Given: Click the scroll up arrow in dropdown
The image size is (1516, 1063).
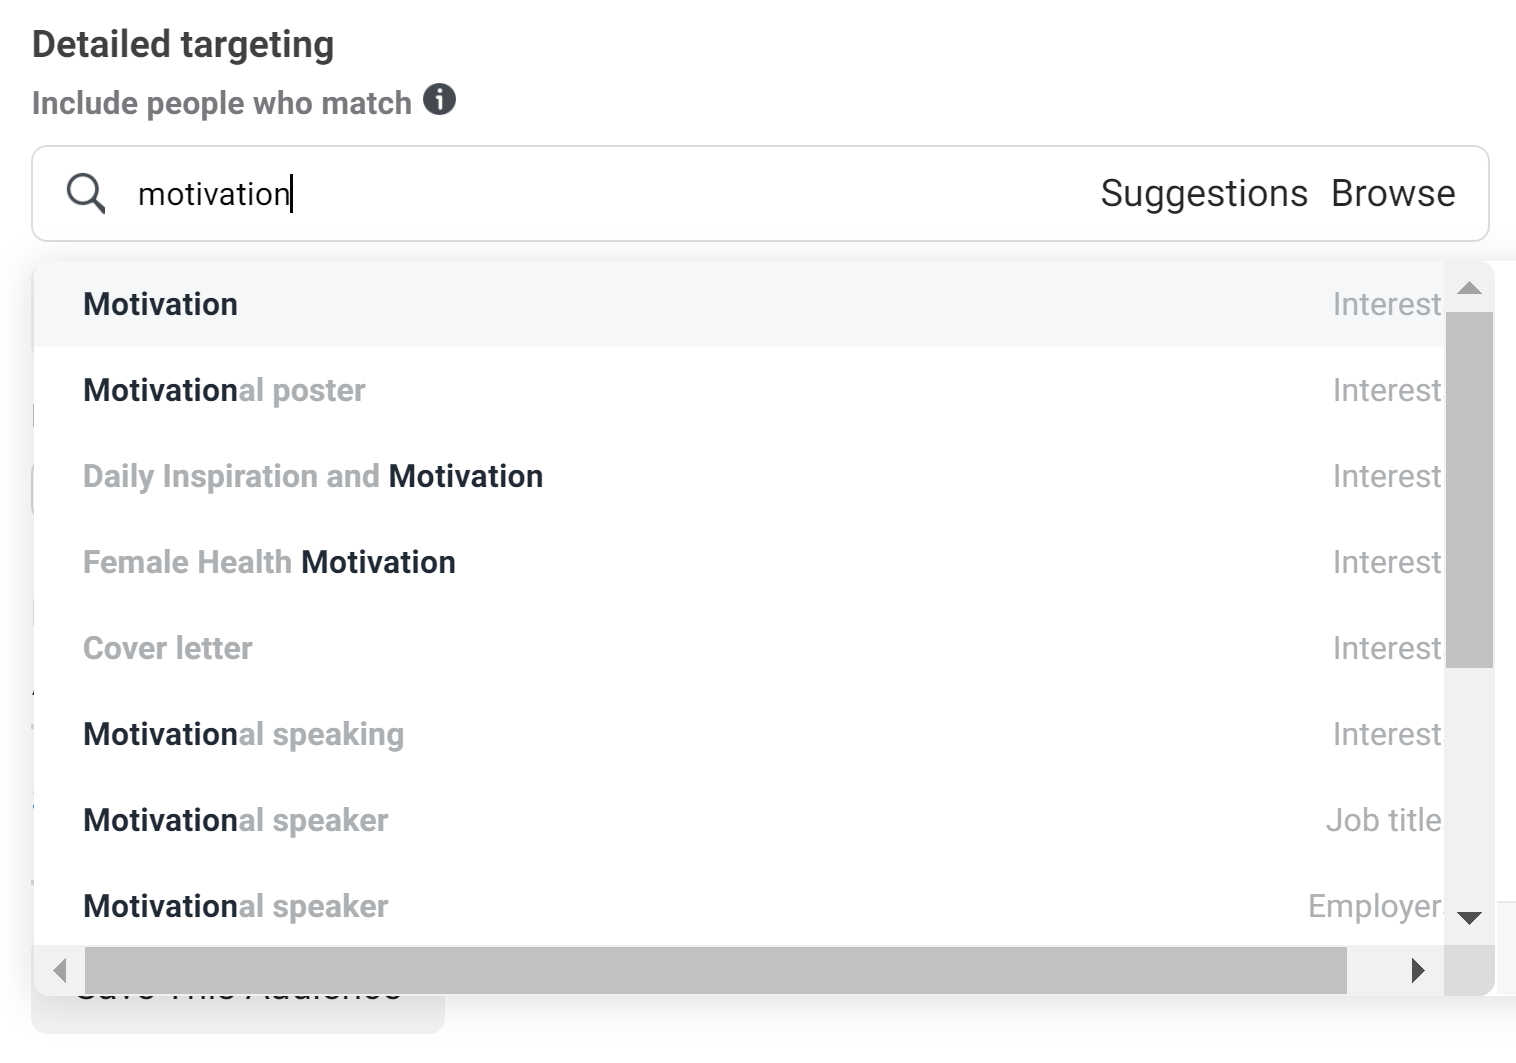Looking at the screenshot, I should [x=1469, y=288].
